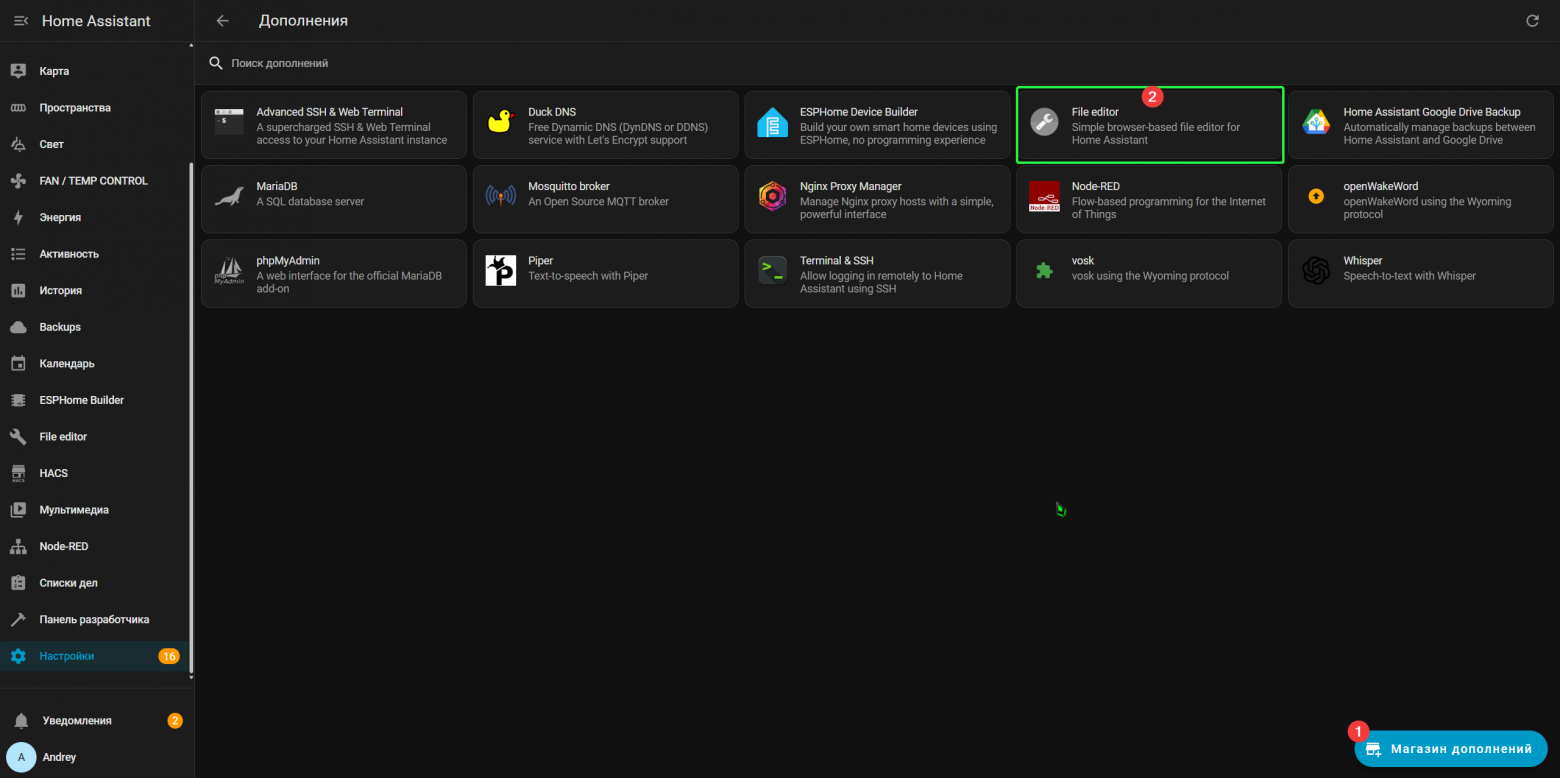Click "Text-to-speech with Piper" description
The height and width of the screenshot is (778, 1560).
[x=588, y=276]
